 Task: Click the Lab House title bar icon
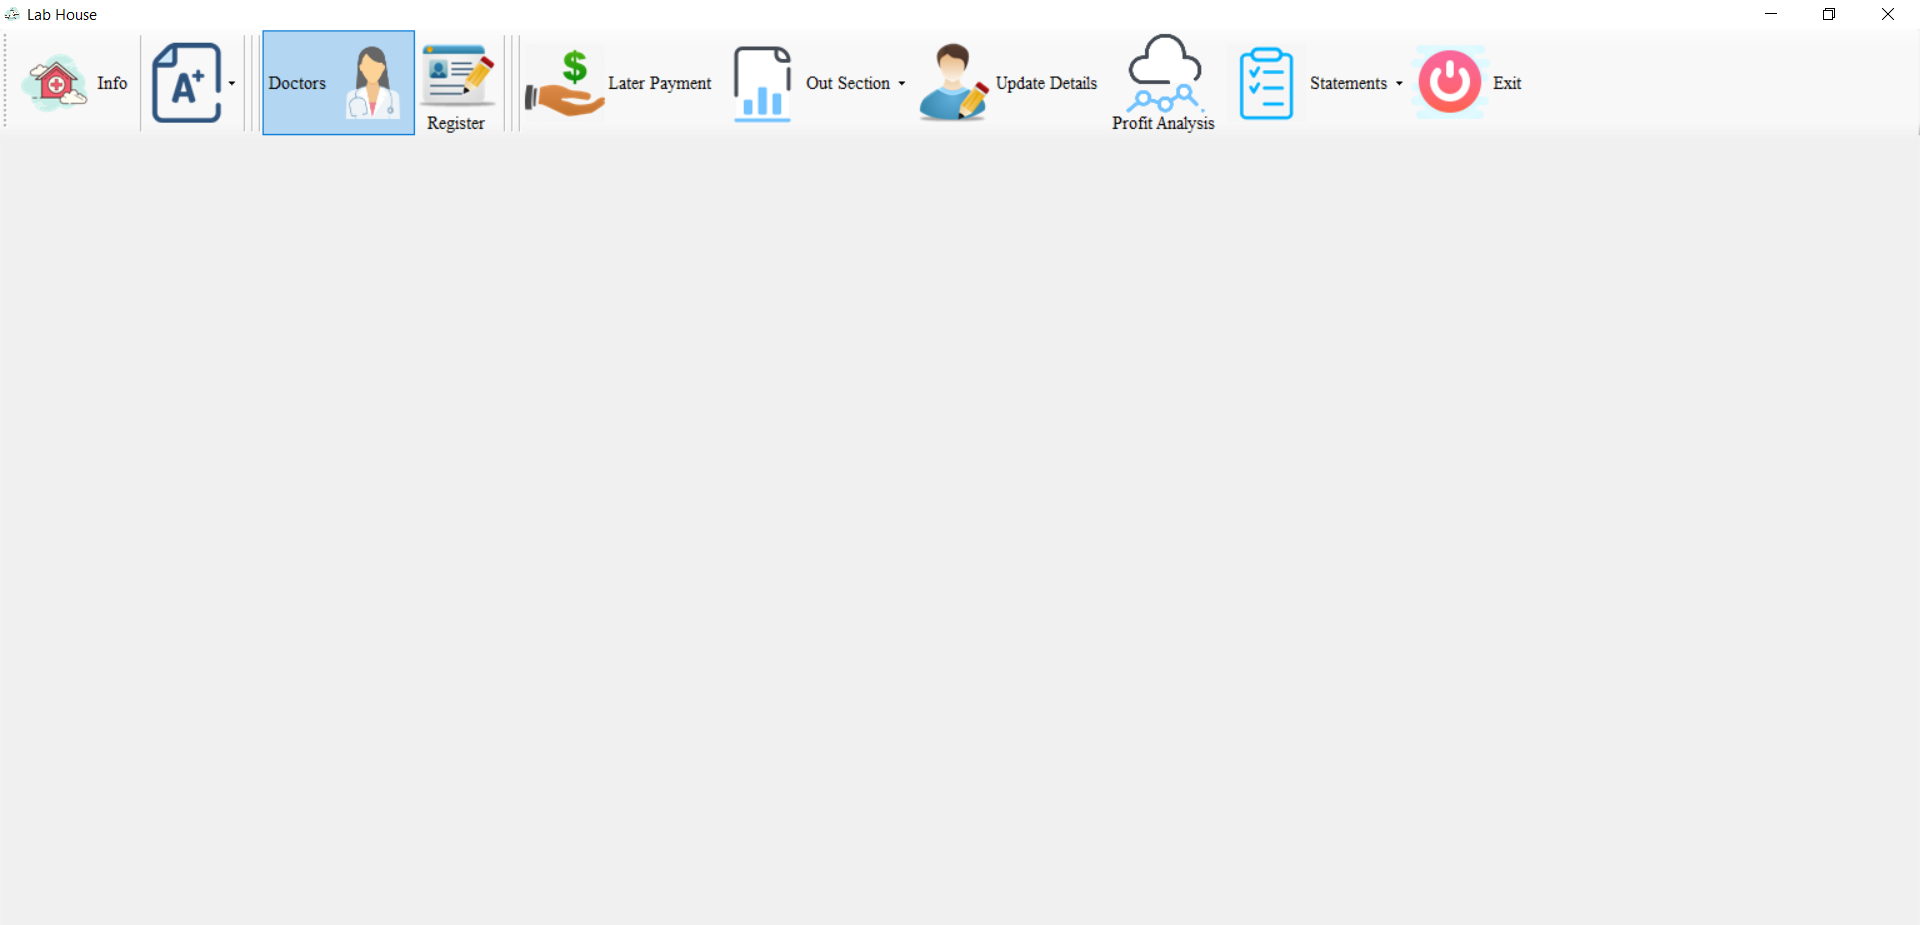tap(12, 14)
